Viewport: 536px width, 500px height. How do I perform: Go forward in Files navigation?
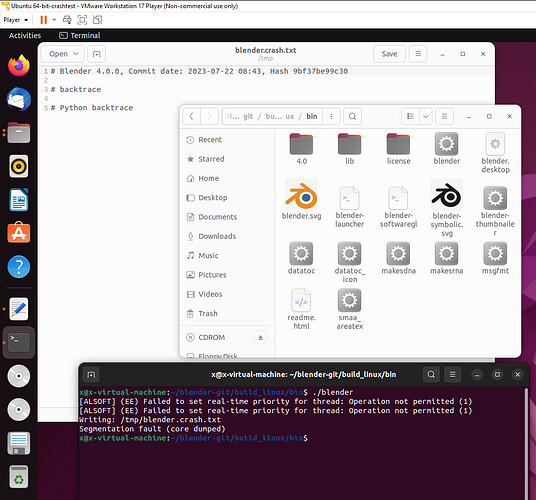coord(209,117)
